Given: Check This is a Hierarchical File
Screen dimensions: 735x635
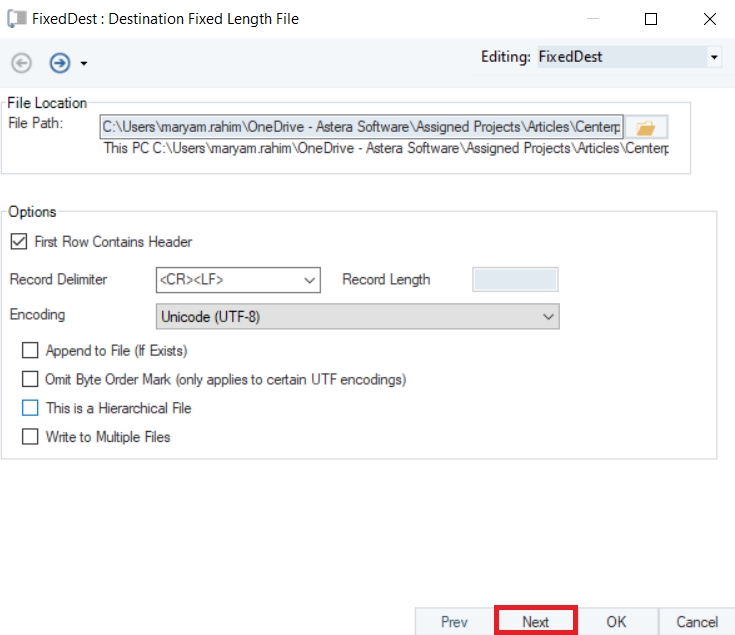Looking at the screenshot, I should [x=30, y=408].
